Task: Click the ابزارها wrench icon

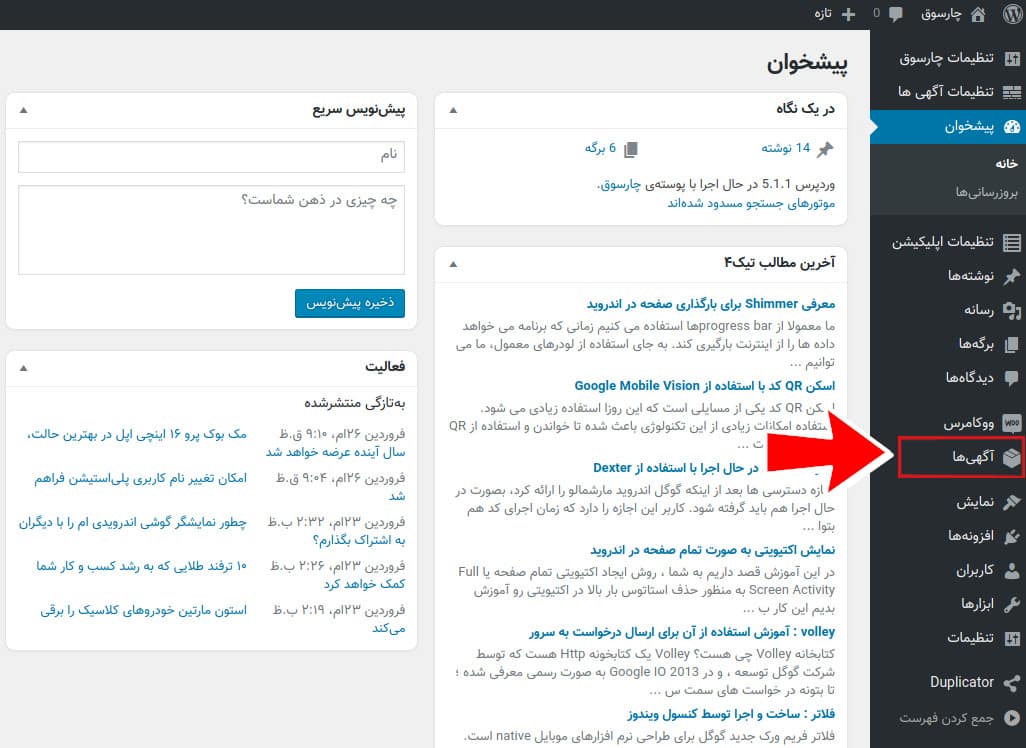Action: [x=1012, y=604]
